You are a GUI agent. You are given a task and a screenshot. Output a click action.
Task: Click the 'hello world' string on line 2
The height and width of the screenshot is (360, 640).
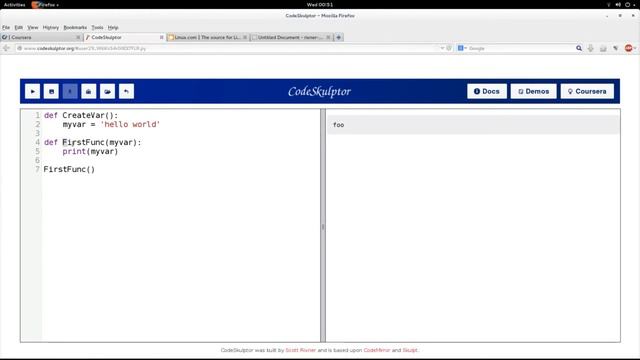click(130, 124)
